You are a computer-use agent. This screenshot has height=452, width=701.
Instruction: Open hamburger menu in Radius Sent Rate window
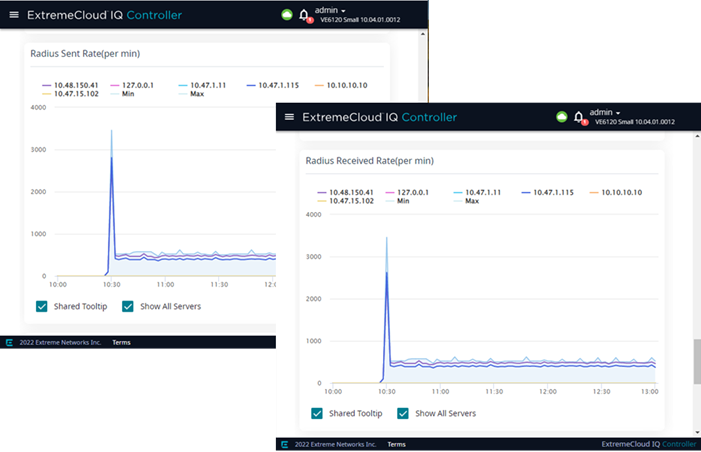point(14,15)
